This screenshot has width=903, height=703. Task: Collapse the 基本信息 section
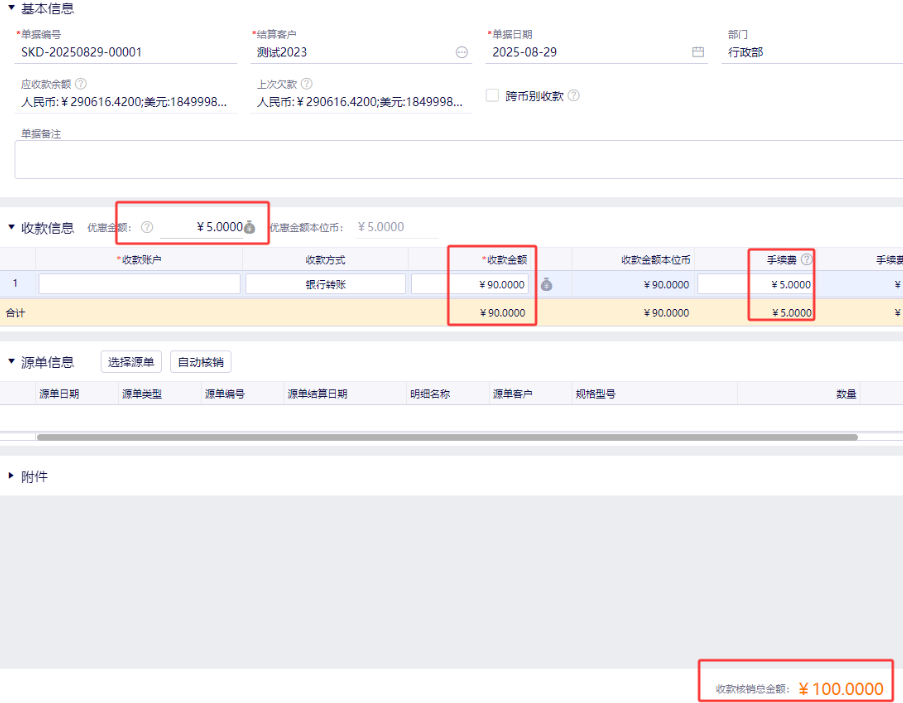(x=11, y=8)
